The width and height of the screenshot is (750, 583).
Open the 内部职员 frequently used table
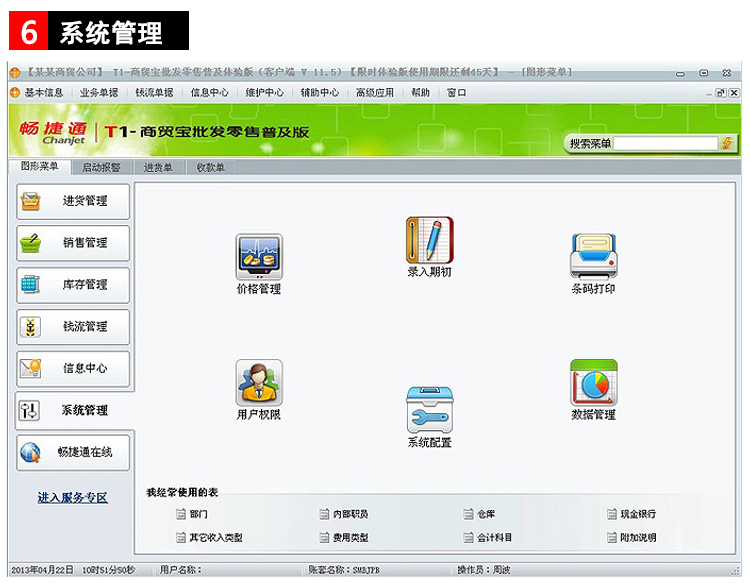point(351,514)
